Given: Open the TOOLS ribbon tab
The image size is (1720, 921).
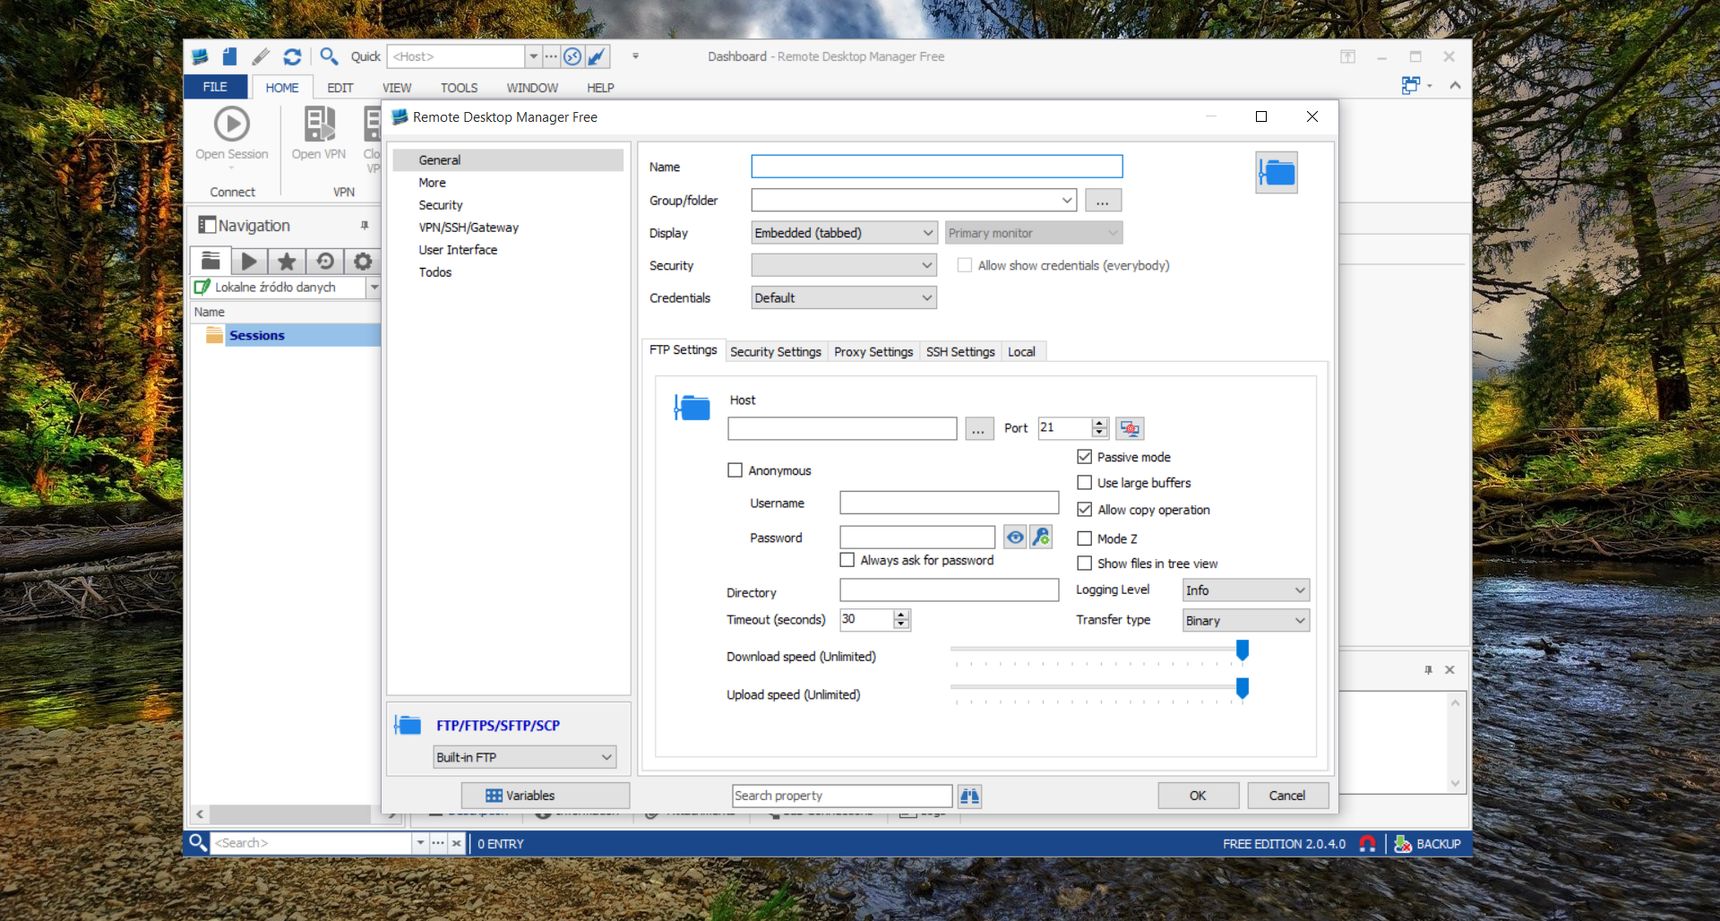Looking at the screenshot, I should point(459,88).
